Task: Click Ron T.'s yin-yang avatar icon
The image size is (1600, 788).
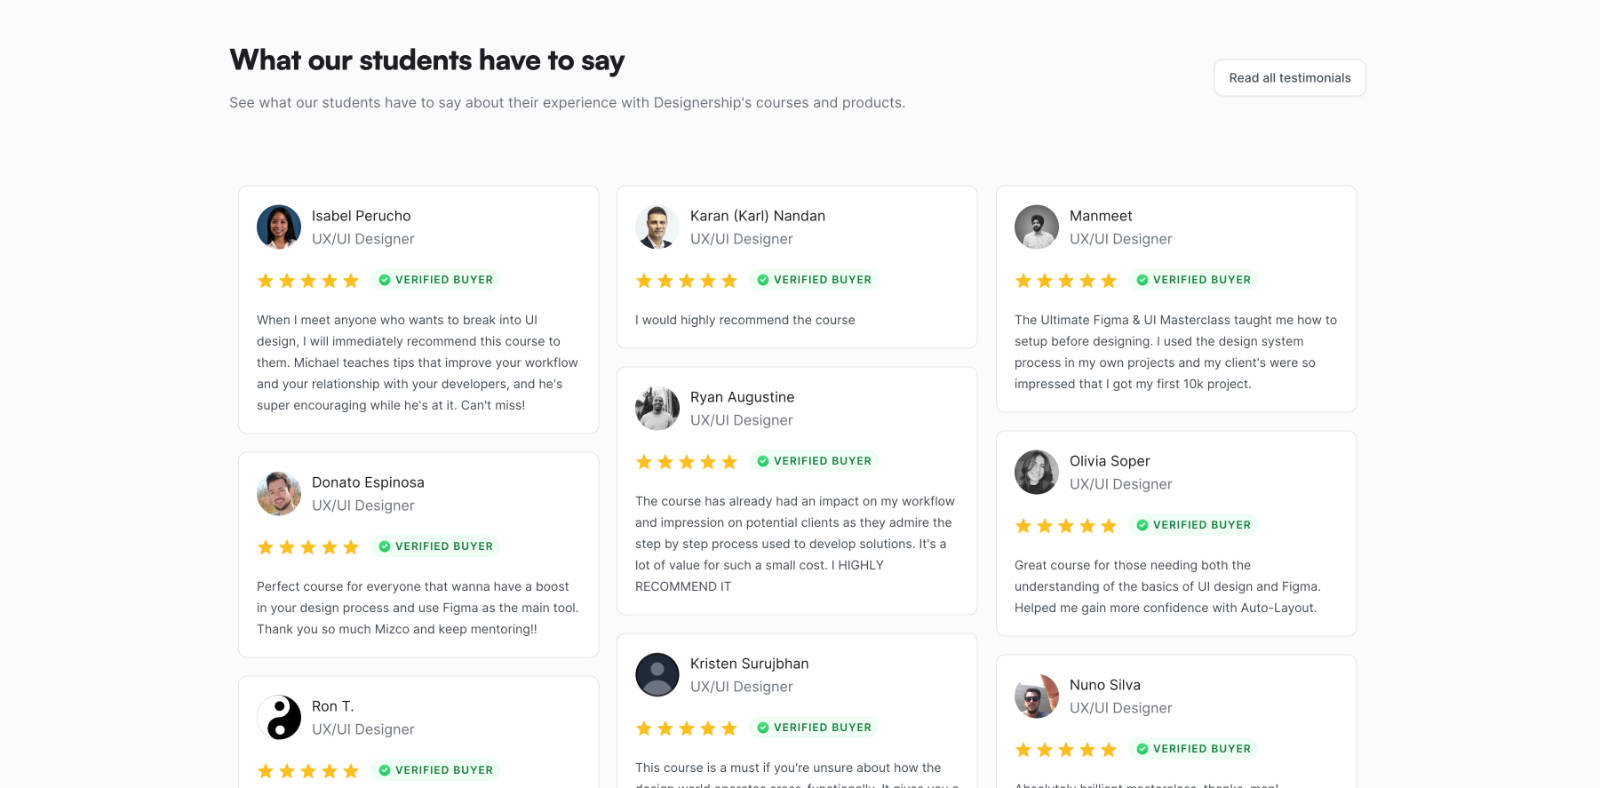Action: [x=279, y=718]
